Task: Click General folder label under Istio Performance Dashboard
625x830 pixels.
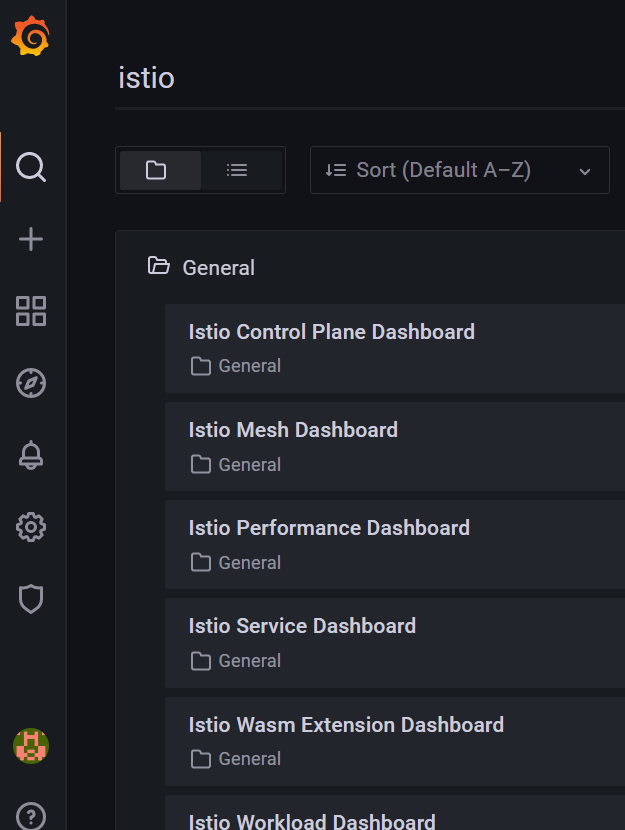Action: tap(250, 562)
